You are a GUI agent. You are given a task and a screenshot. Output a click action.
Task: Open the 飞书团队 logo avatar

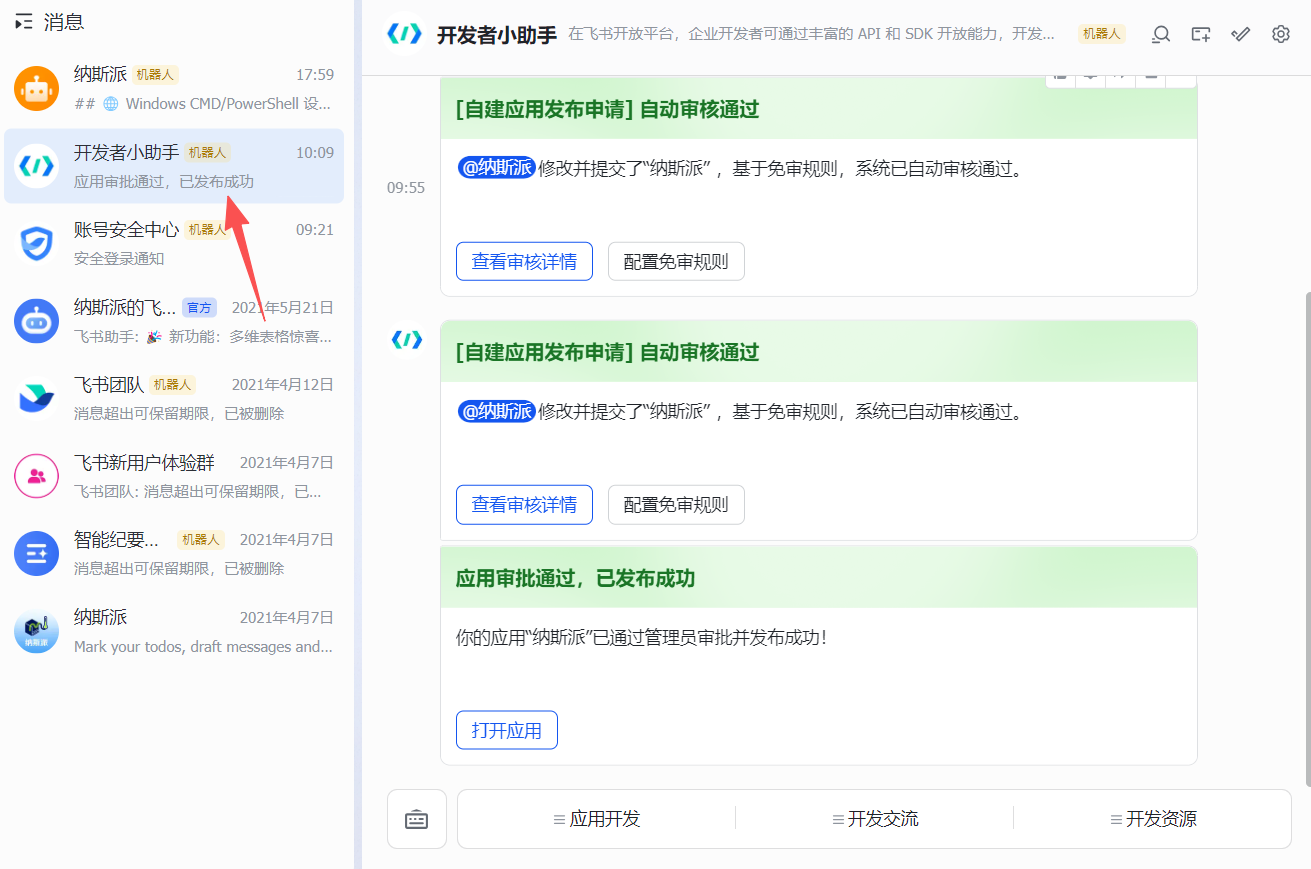click(37, 398)
